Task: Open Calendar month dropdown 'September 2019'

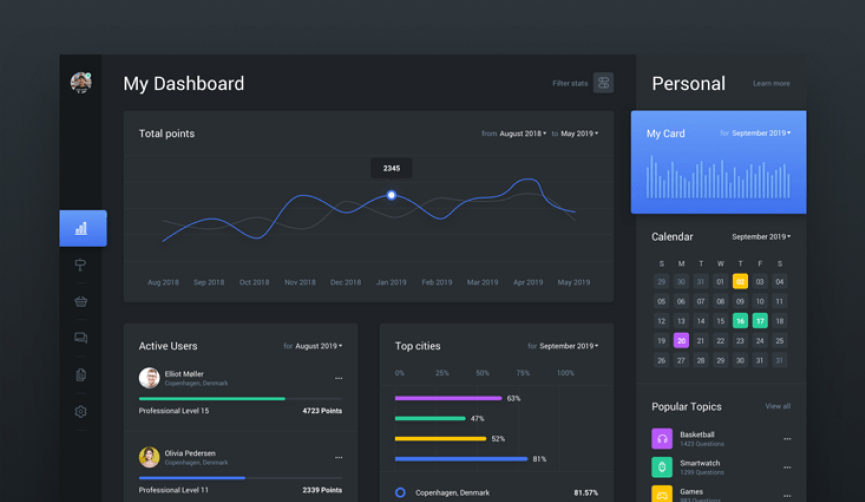Action: pos(761,237)
